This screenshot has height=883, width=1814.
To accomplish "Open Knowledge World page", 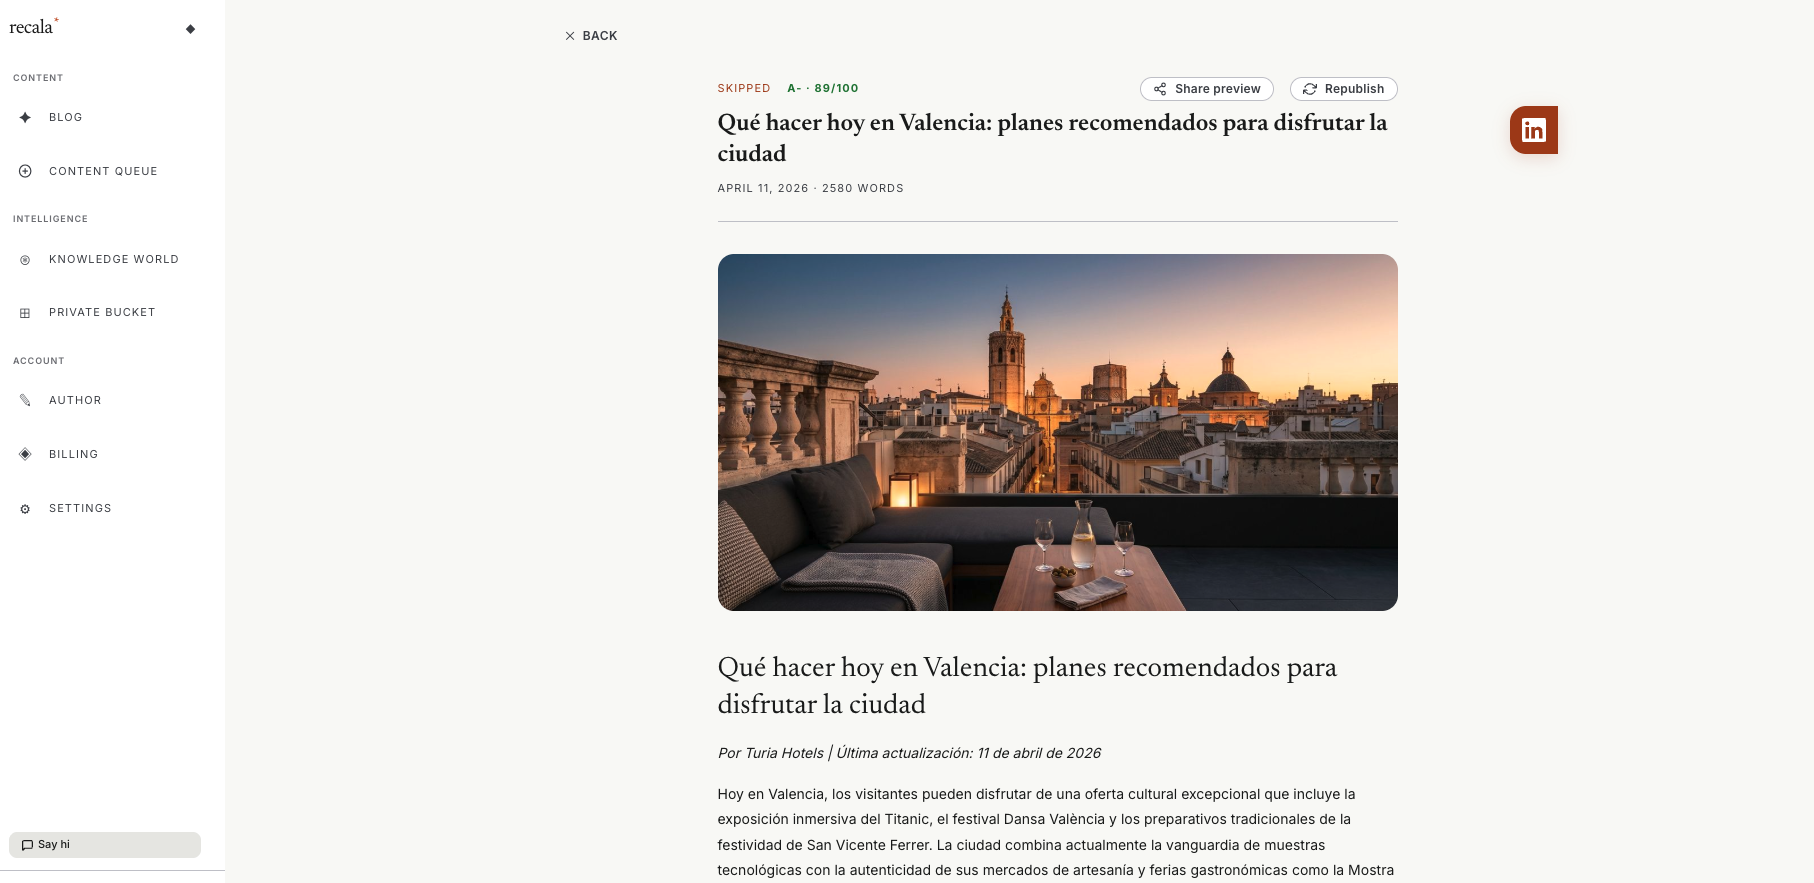I will [112, 259].
